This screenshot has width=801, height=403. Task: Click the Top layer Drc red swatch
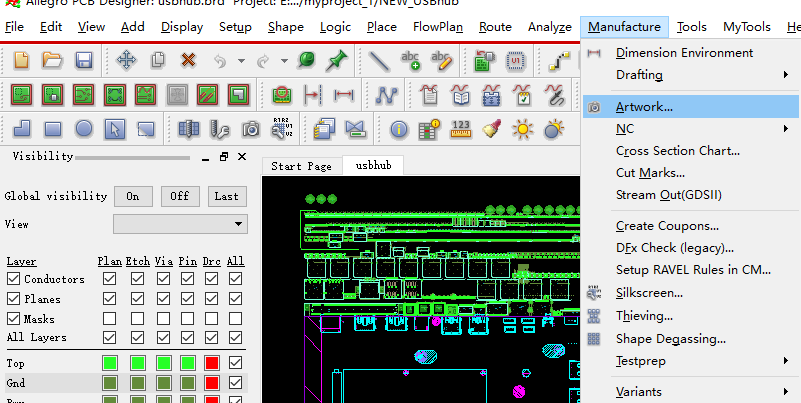point(211,363)
